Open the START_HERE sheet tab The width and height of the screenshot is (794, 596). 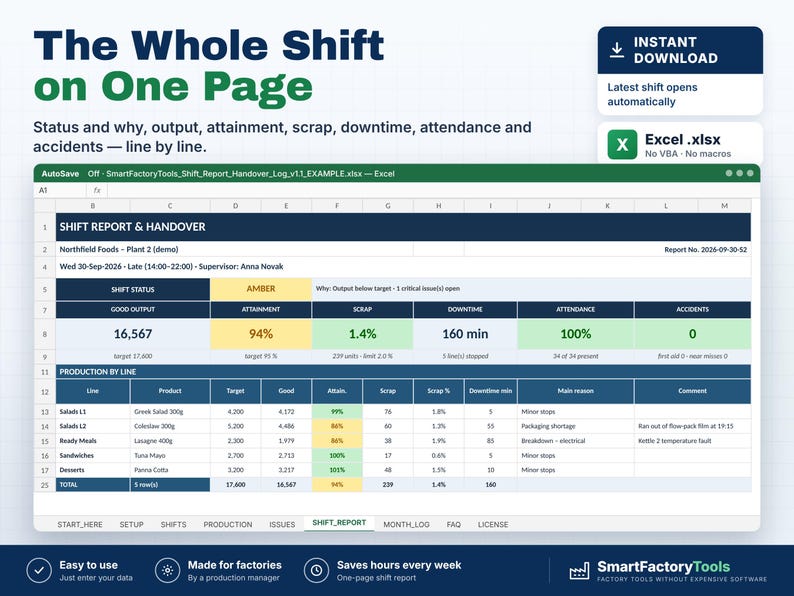80,525
